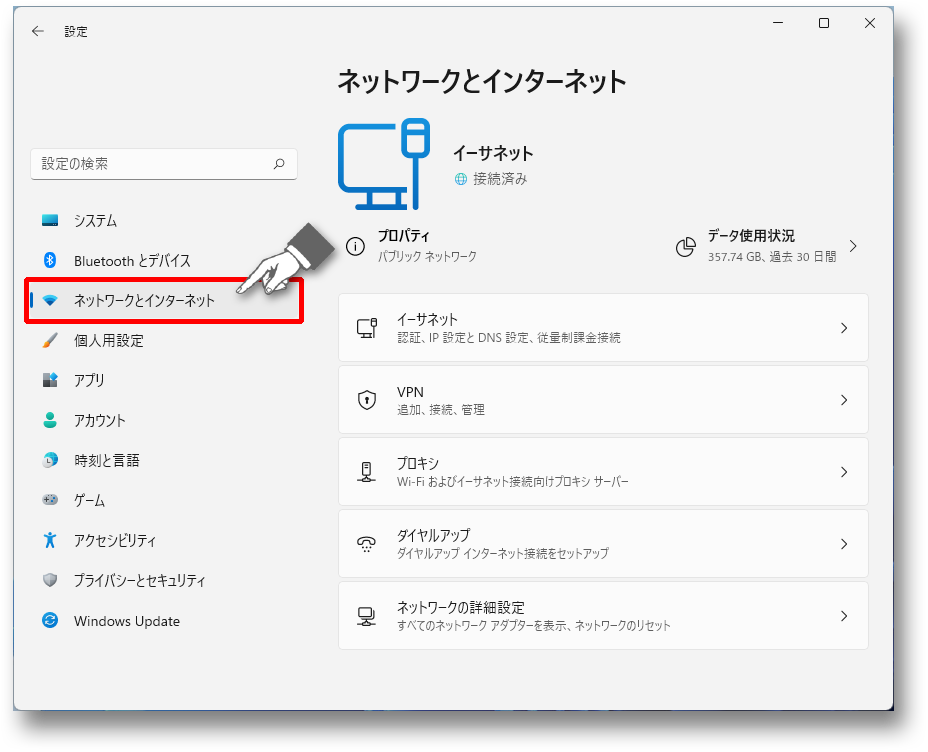Open システム in the sidebar
The width and height of the screenshot is (928, 752).
click(x=164, y=221)
